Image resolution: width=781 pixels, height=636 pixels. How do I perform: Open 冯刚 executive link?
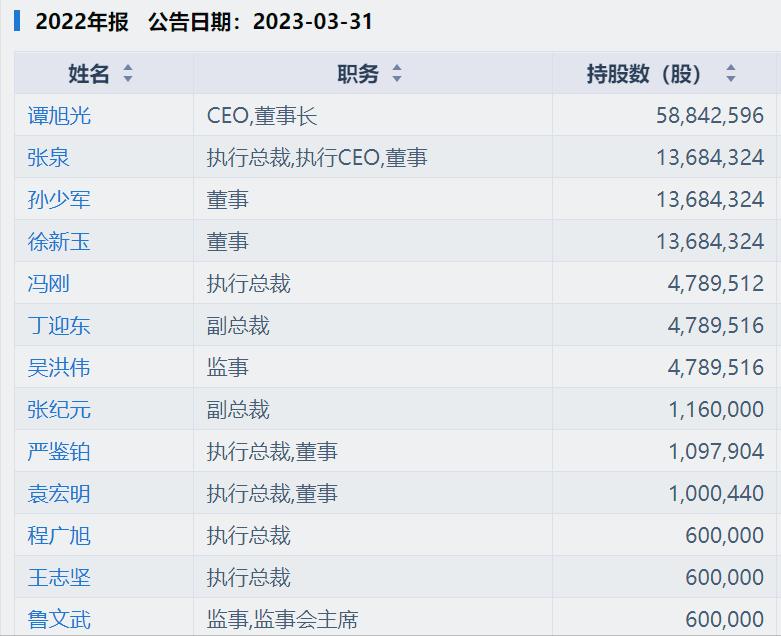pos(49,284)
